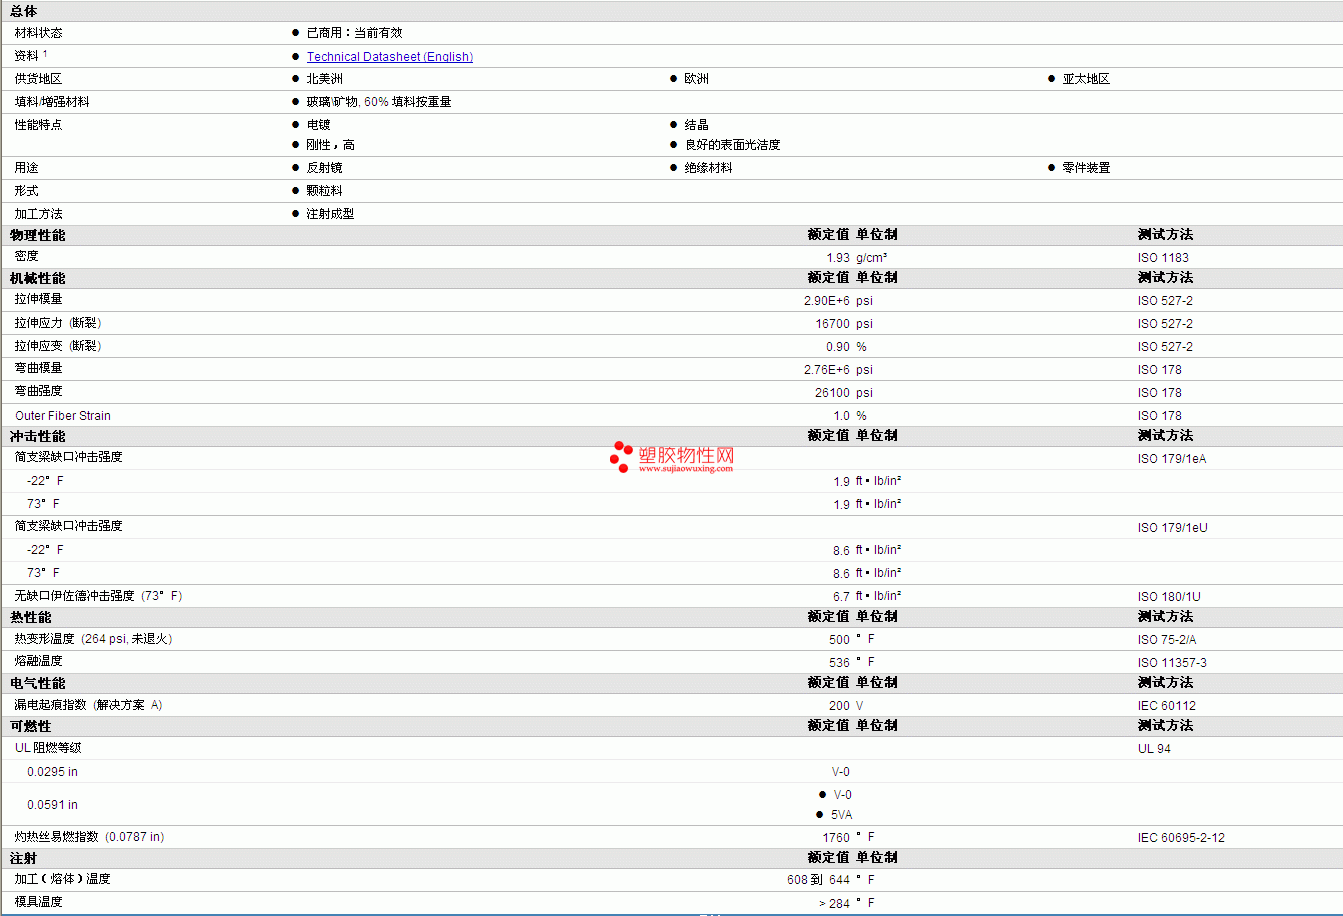Select the 灼热丝易燃指数 row label

(89, 837)
